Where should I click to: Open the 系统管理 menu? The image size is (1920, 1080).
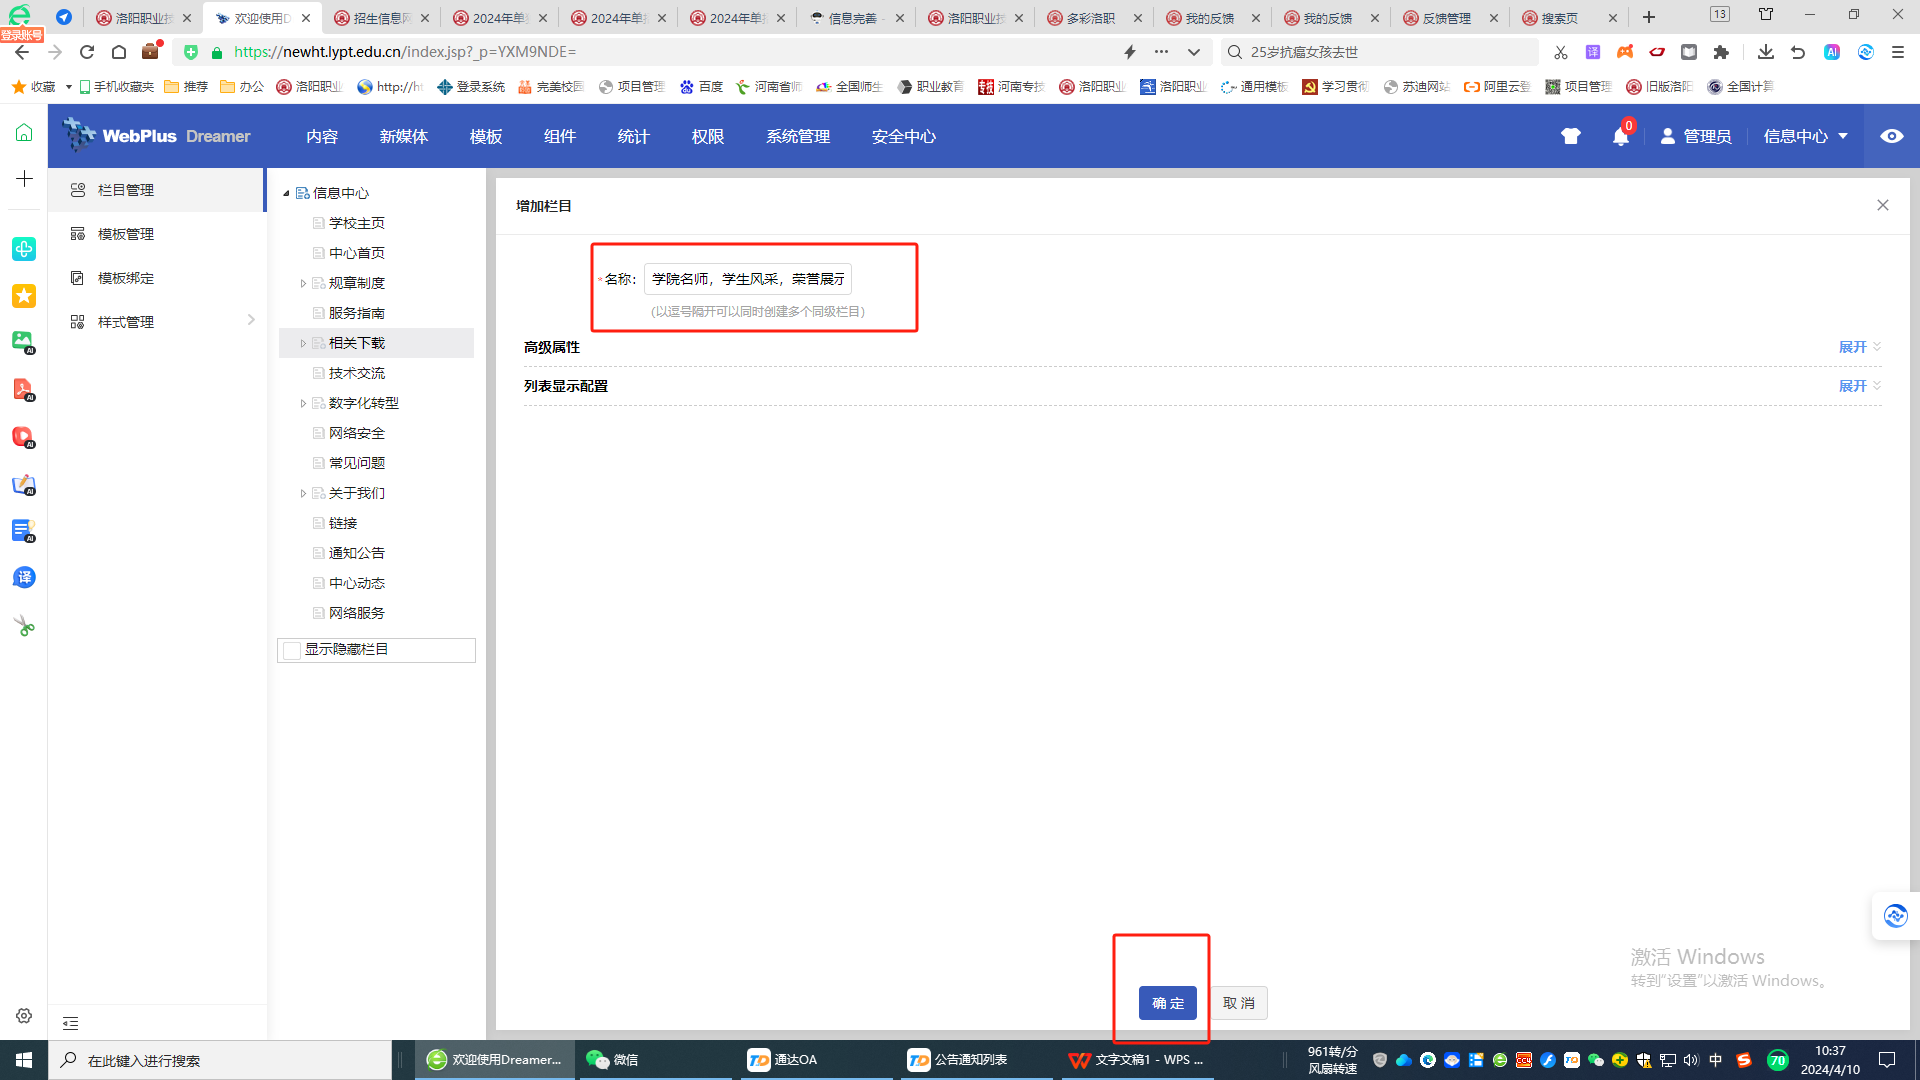pos(797,136)
